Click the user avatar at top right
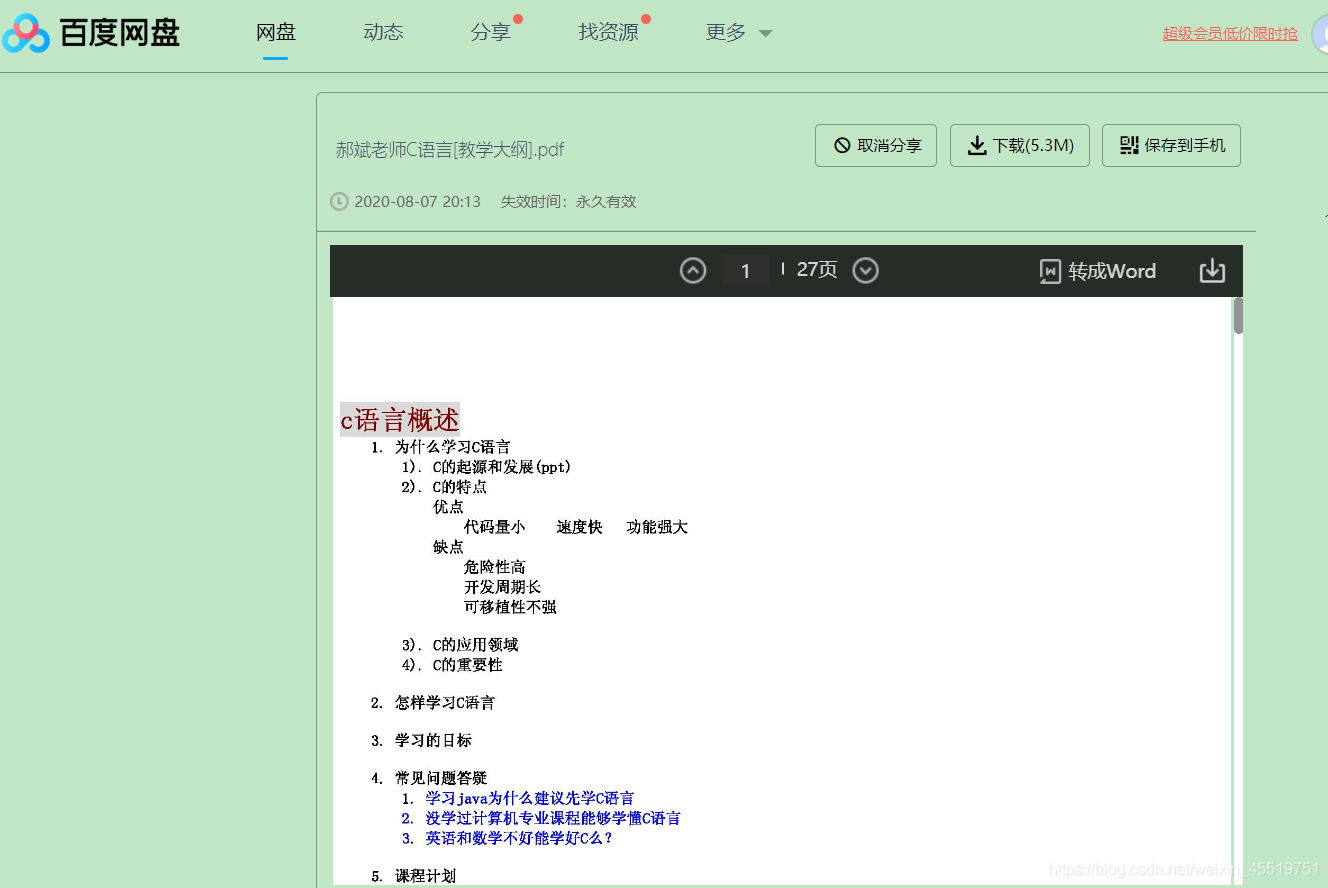This screenshot has width=1328, height=888. 1320,34
